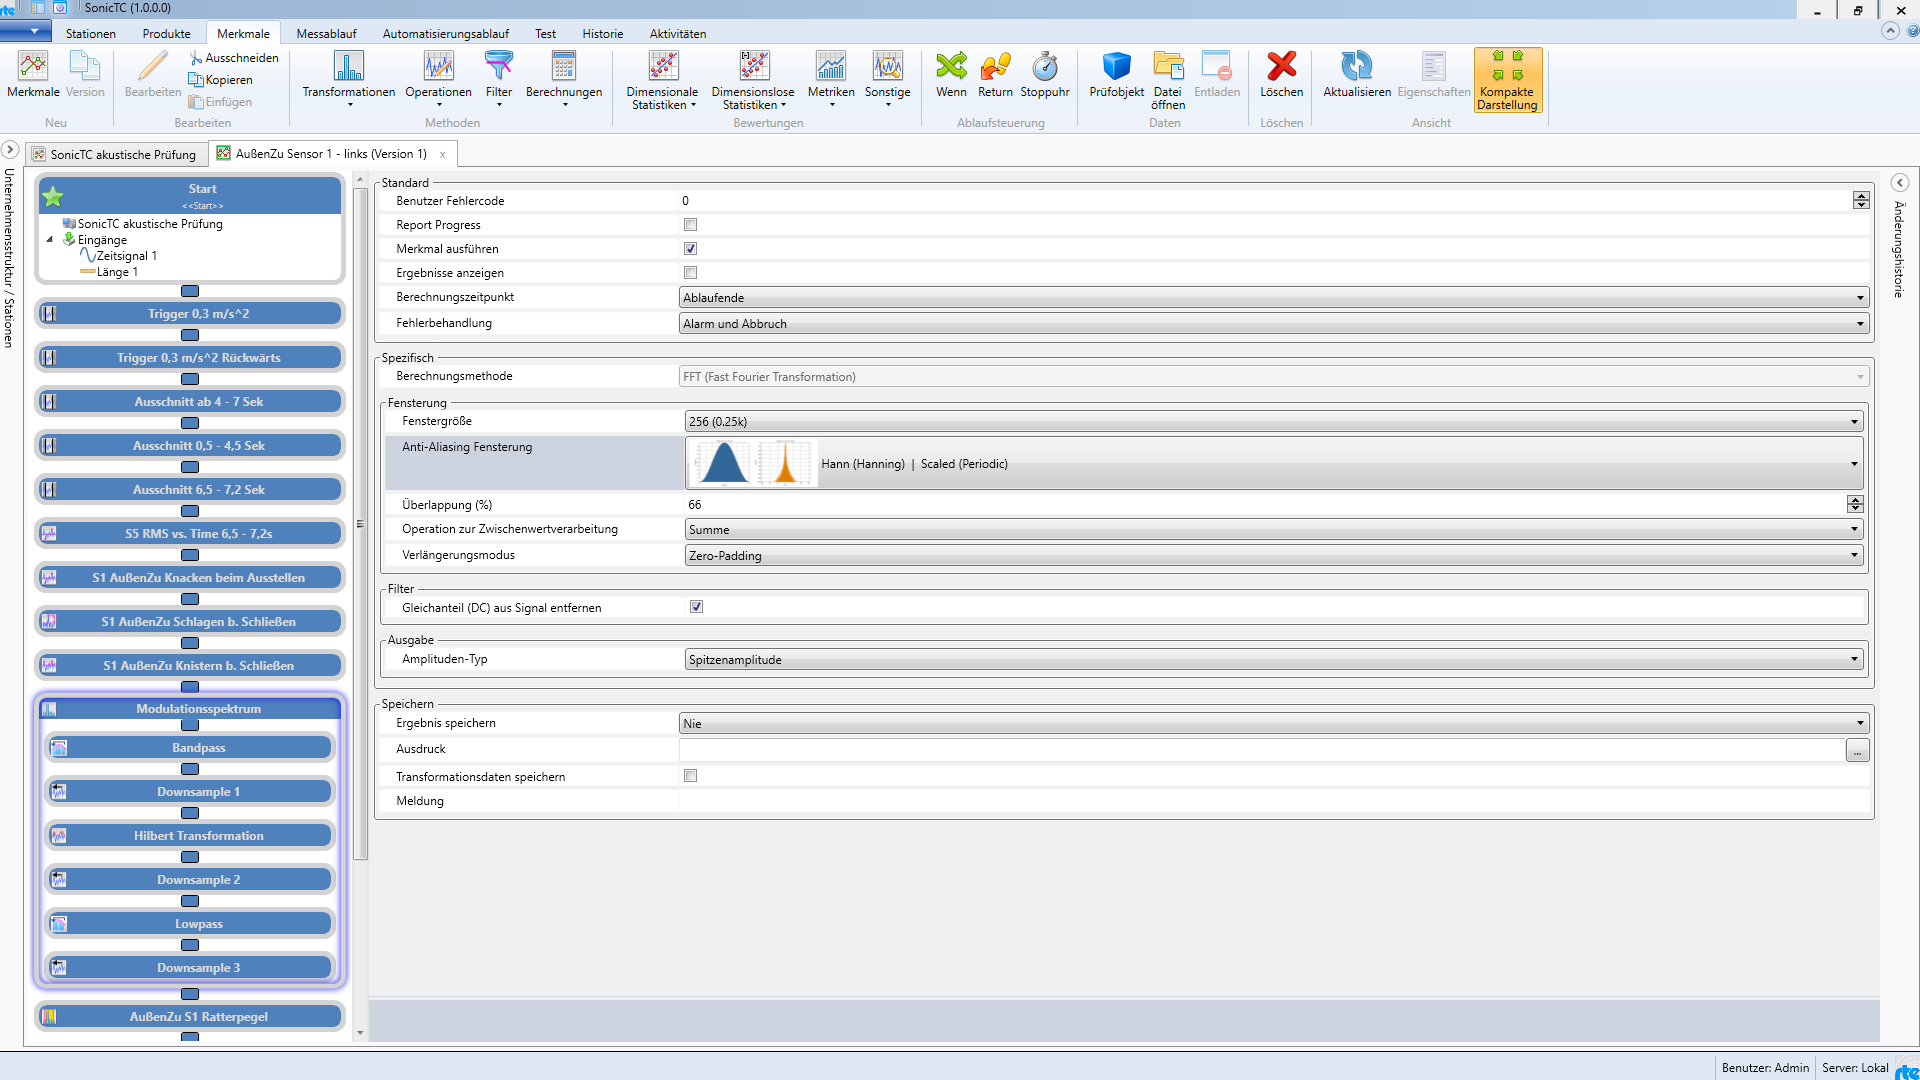Click the Ausdruck browse button
1920x1080 pixels.
[1858, 750]
